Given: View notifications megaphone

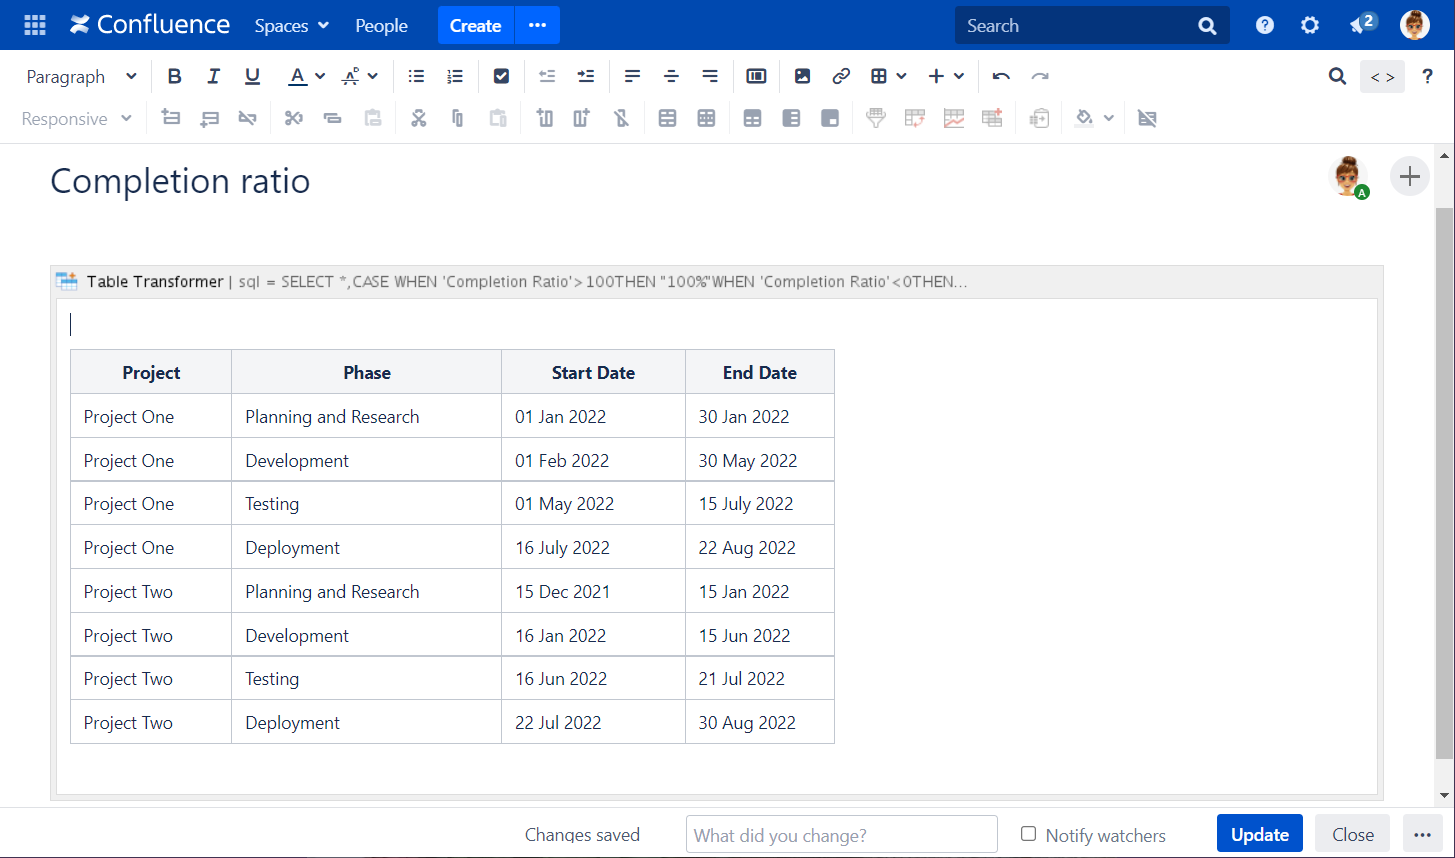Looking at the screenshot, I should pos(1362,24).
